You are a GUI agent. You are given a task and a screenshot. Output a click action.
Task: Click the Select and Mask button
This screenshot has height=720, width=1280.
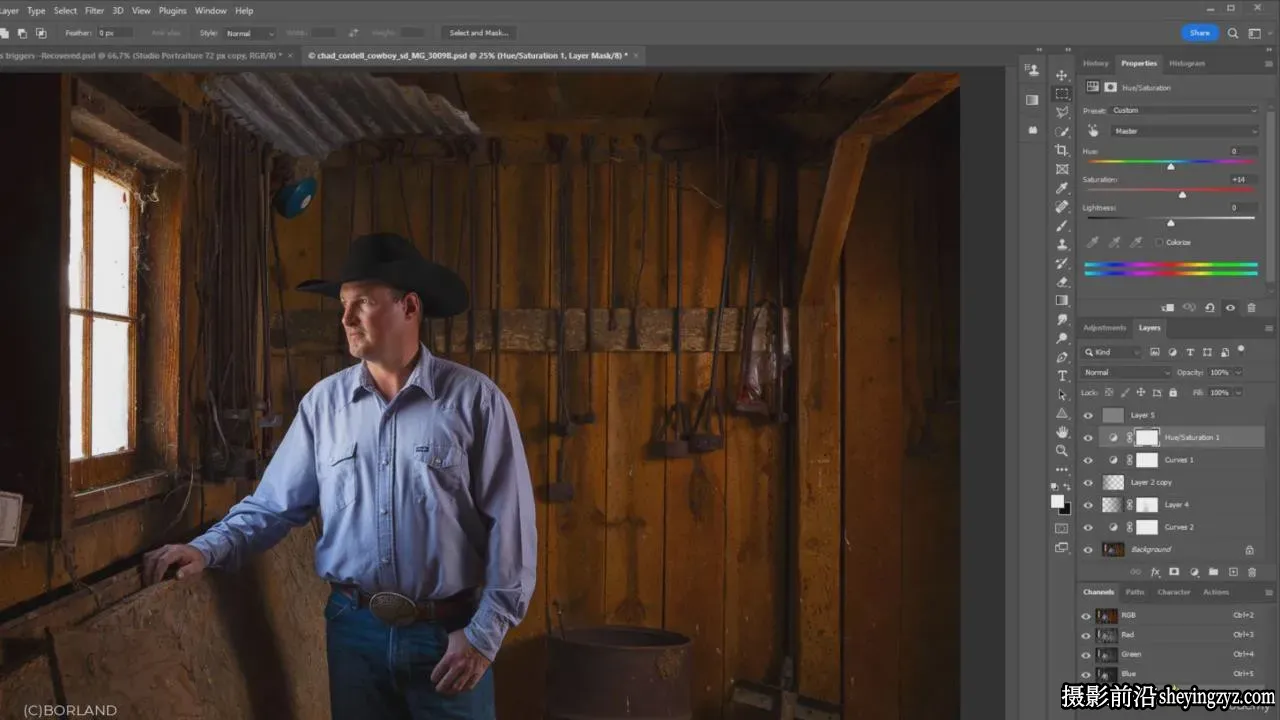tap(479, 33)
